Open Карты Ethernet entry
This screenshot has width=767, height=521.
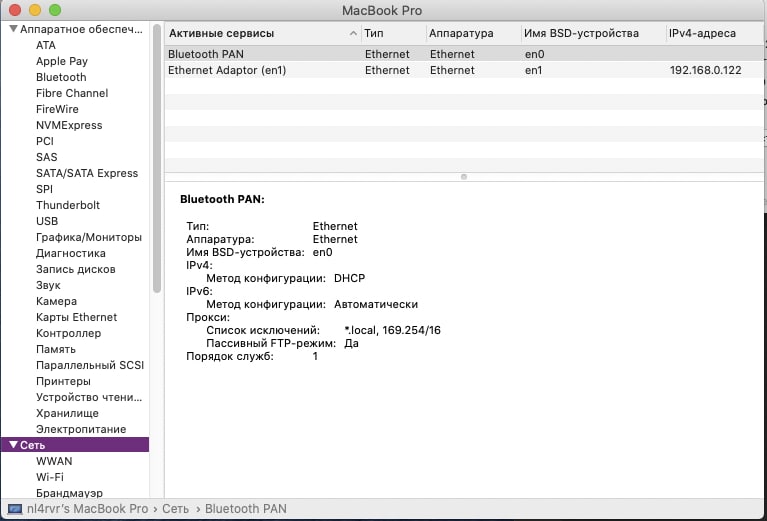click(x=76, y=317)
